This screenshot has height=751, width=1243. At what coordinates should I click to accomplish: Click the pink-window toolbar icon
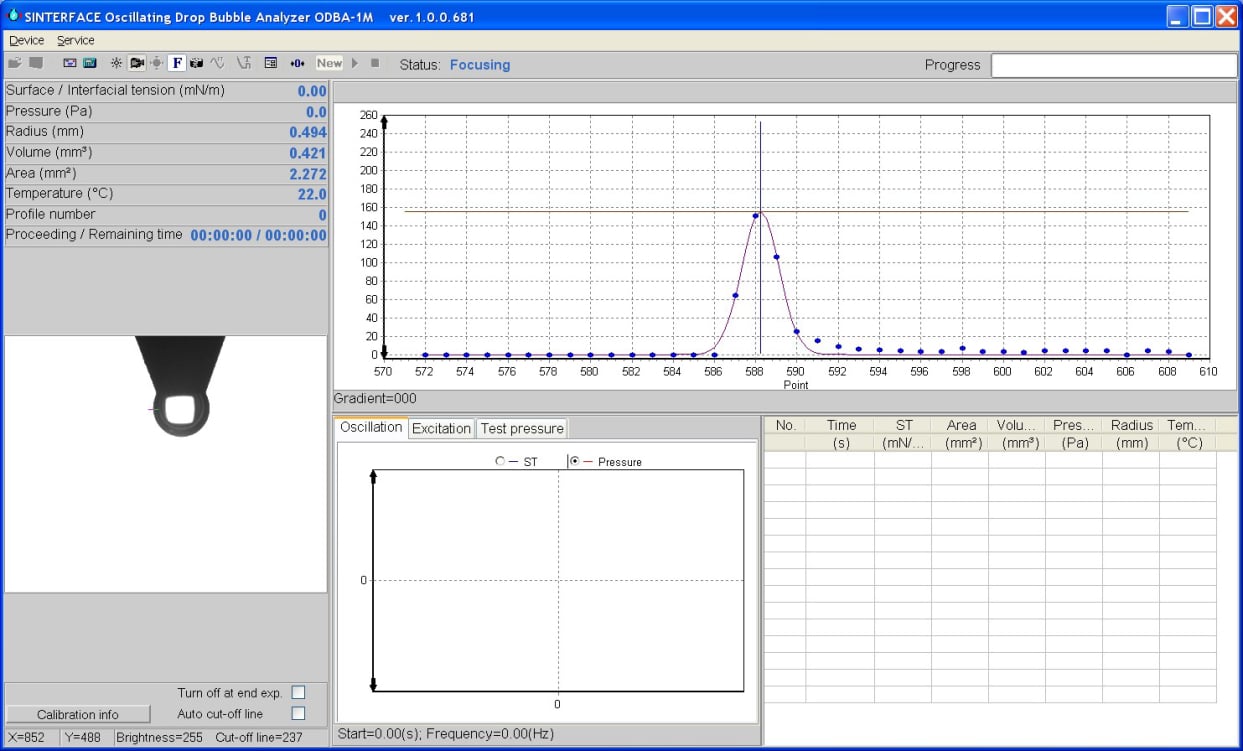tap(70, 63)
